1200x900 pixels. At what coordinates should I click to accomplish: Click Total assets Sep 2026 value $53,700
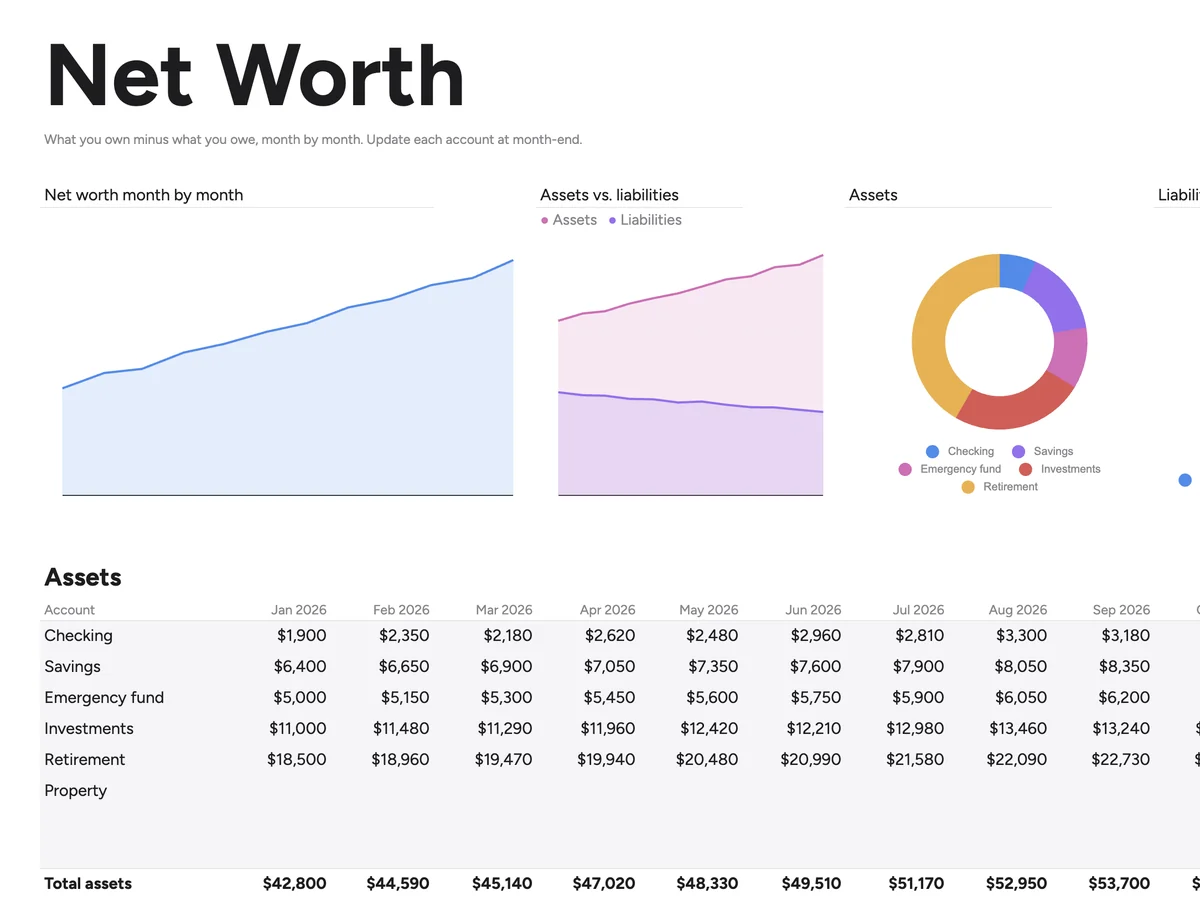(x=1120, y=884)
